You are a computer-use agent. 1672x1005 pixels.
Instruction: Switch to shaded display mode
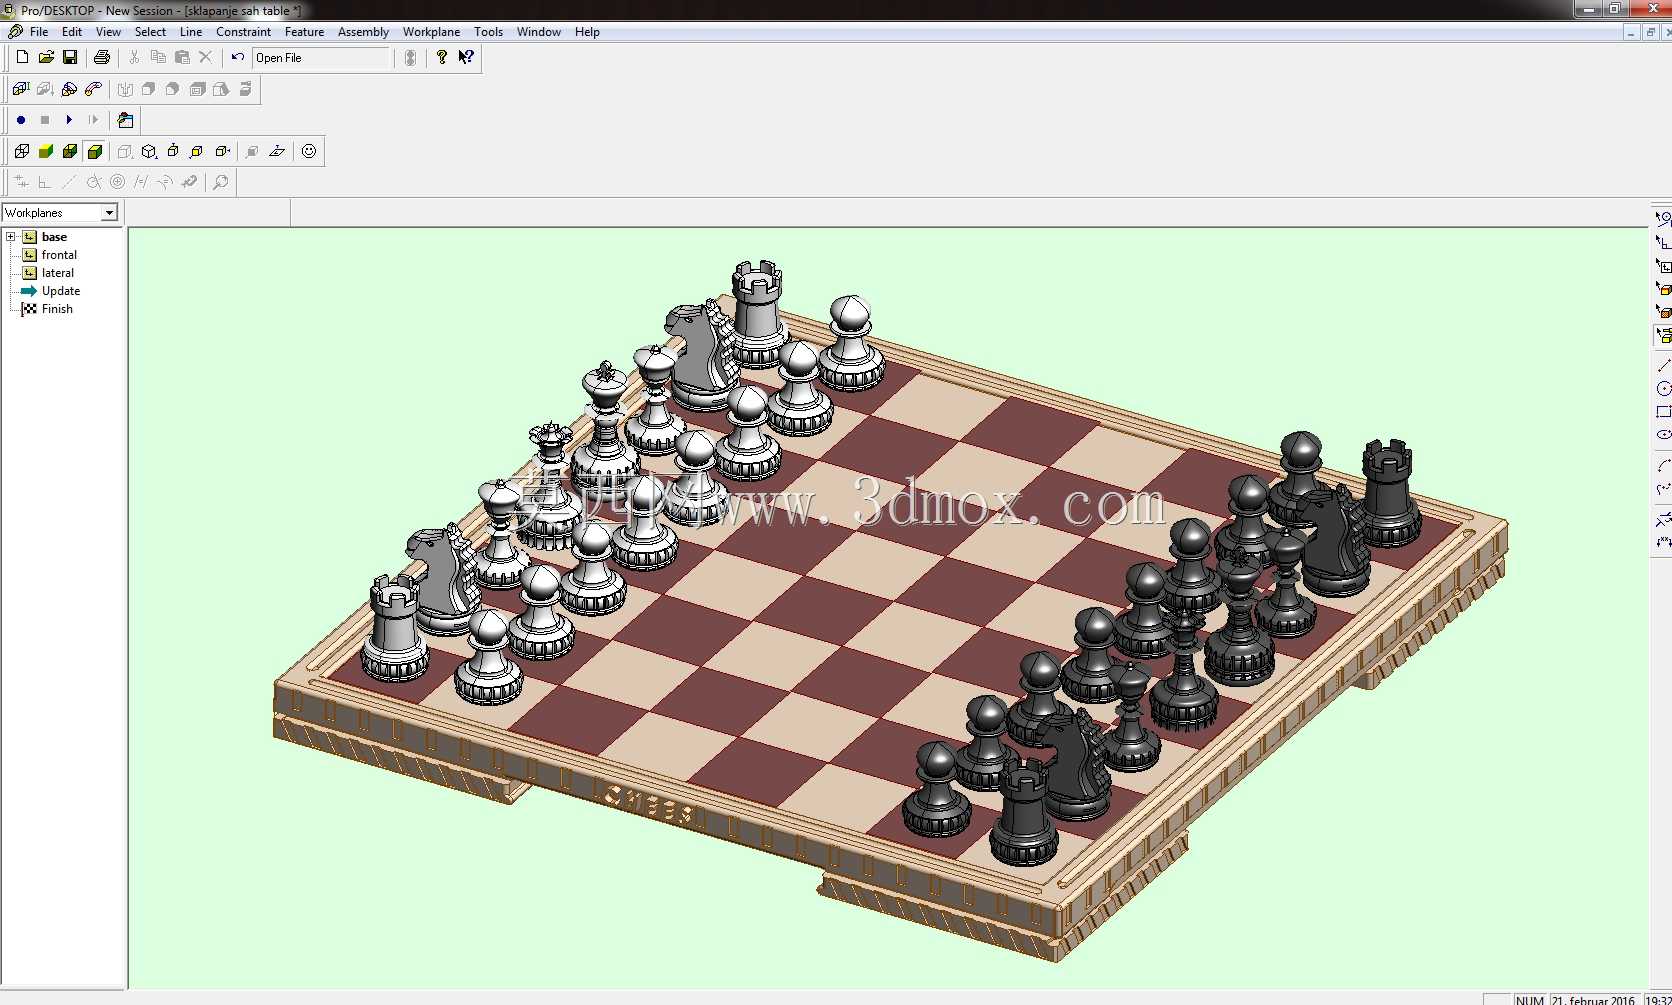pyautogui.click(x=46, y=151)
